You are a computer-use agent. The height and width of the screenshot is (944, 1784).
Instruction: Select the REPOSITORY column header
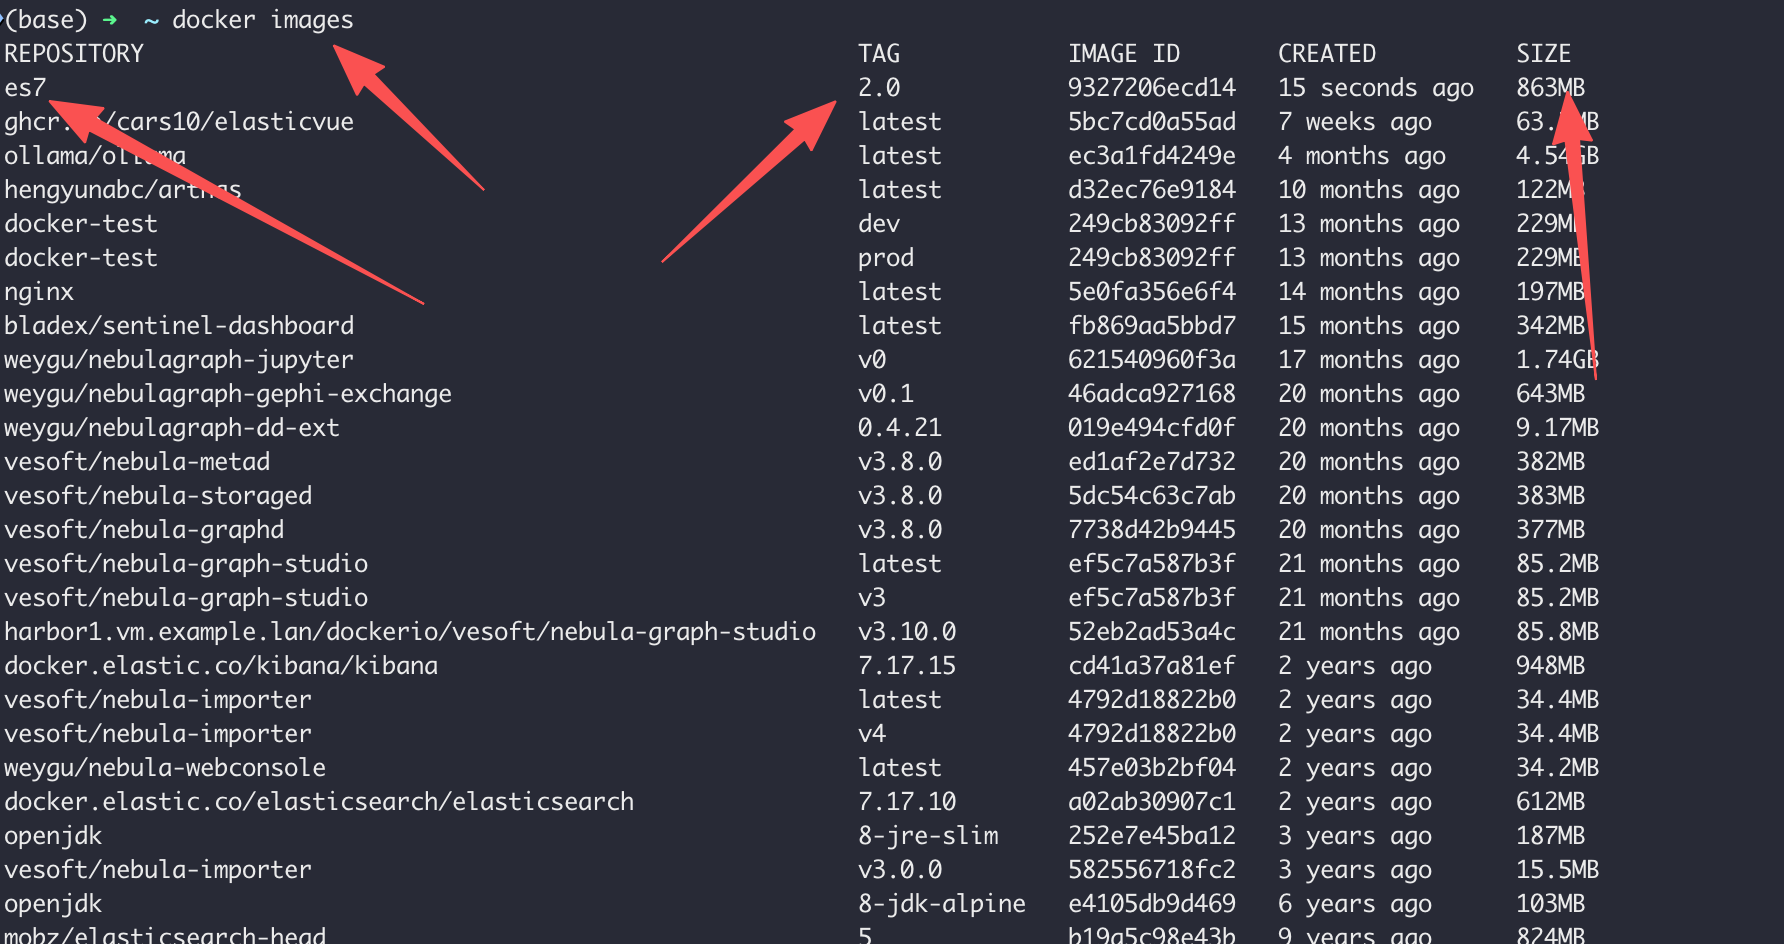(74, 54)
